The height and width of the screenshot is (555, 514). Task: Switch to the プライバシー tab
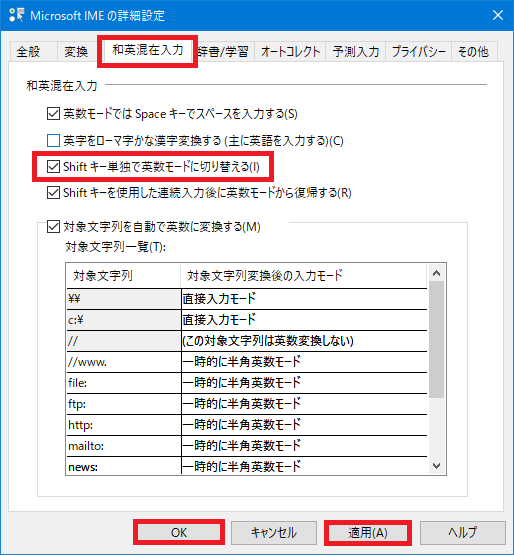418,52
